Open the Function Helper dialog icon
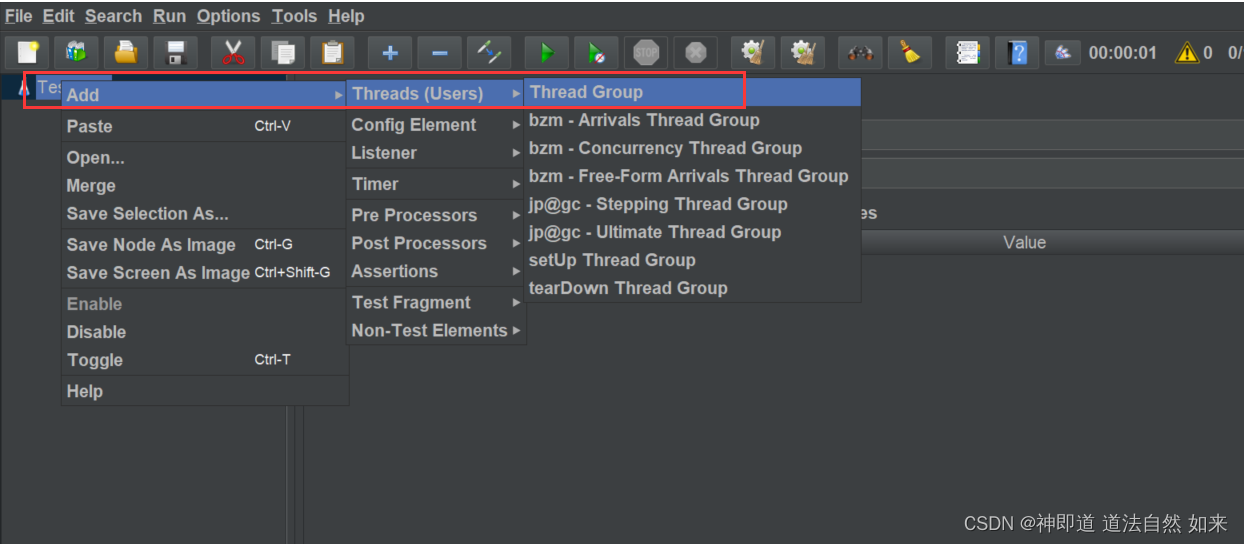The width and height of the screenshot is (1244, 544). pos(968,53)
